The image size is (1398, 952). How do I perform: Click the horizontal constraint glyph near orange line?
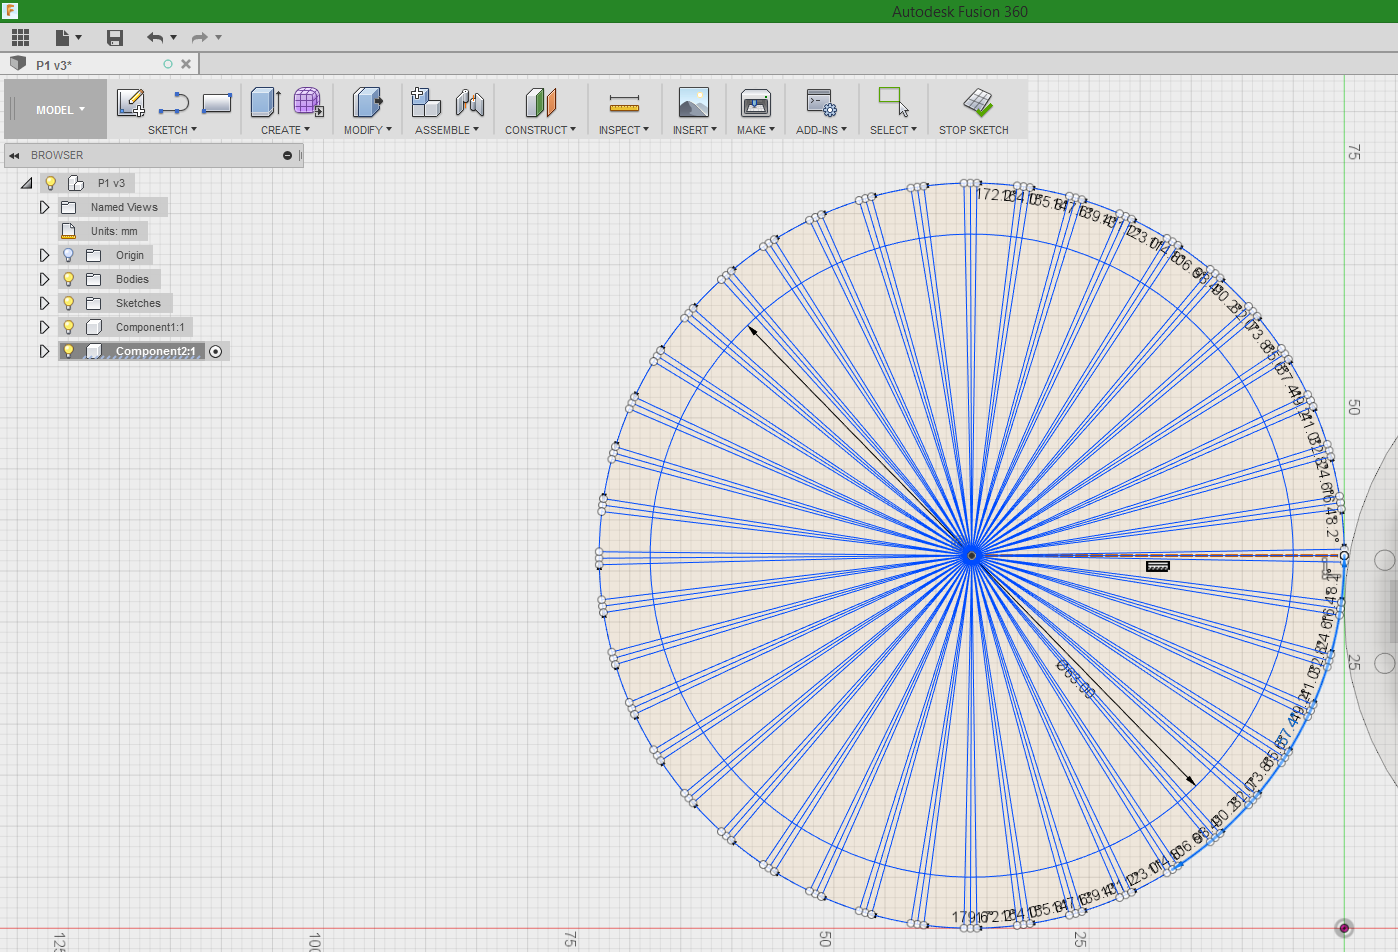tap(1157, 566)
